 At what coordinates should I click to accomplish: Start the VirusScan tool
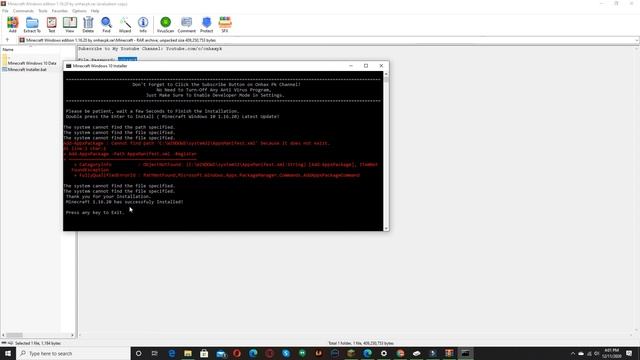165,24
